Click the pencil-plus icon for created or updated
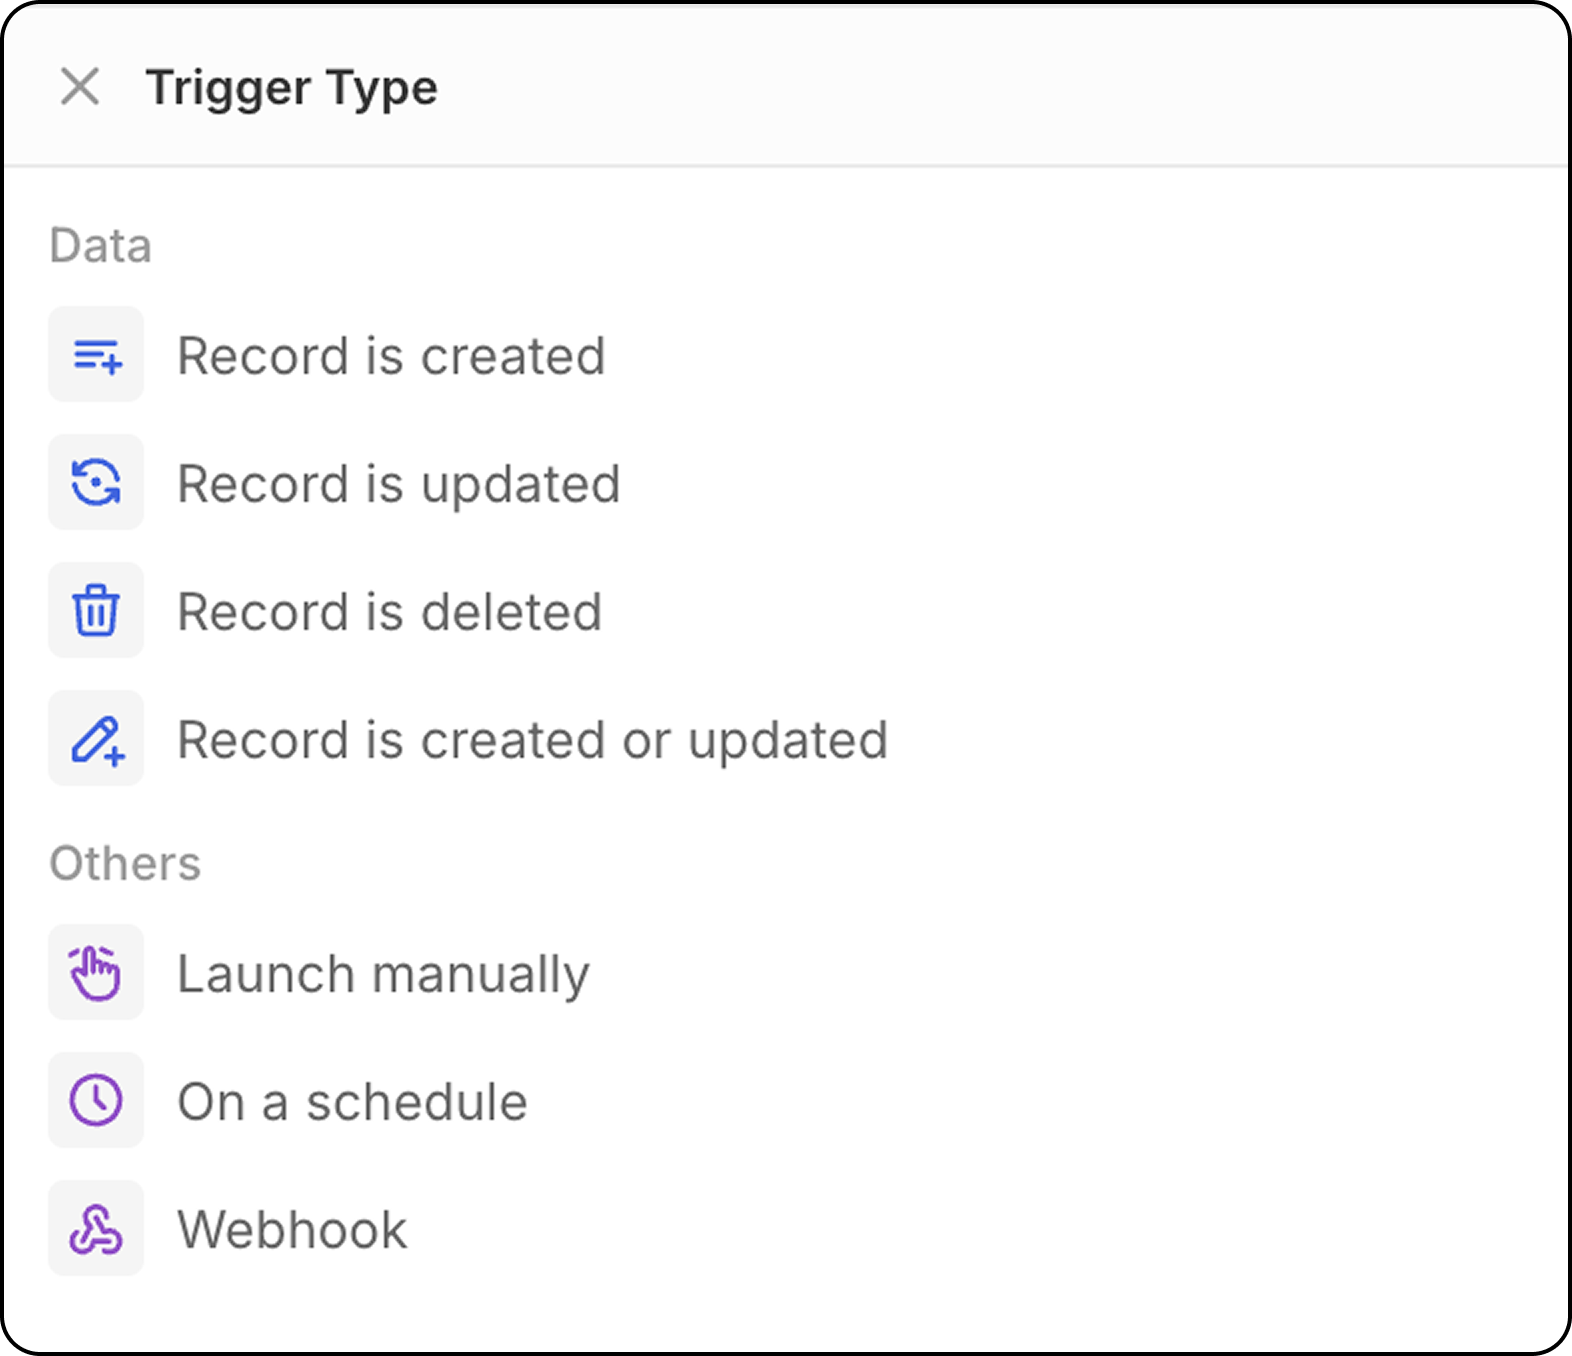This screenshot has width=1572, height=1356. point(96,739)
